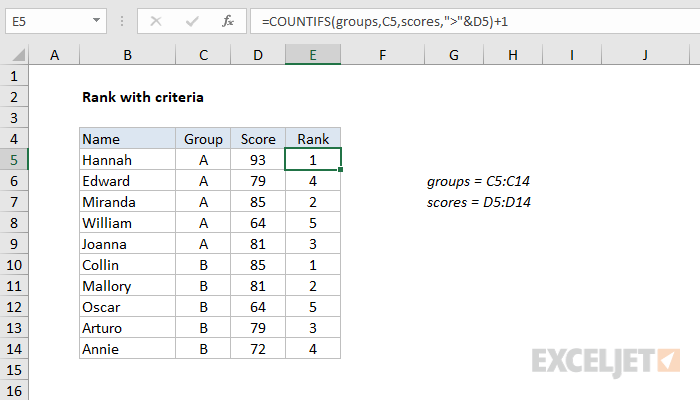Select the cell containing Annie
This screenshot has height=400, width=700.
128,349
